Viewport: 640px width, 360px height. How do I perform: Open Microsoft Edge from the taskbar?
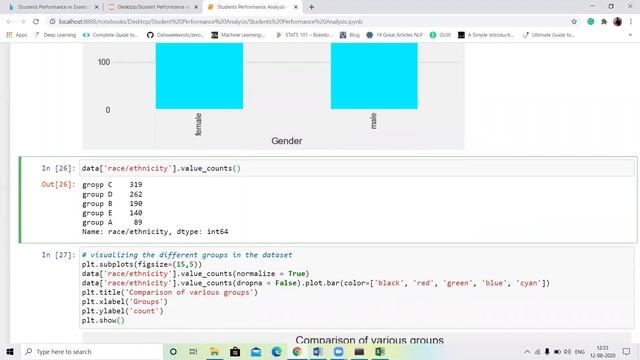276,351
